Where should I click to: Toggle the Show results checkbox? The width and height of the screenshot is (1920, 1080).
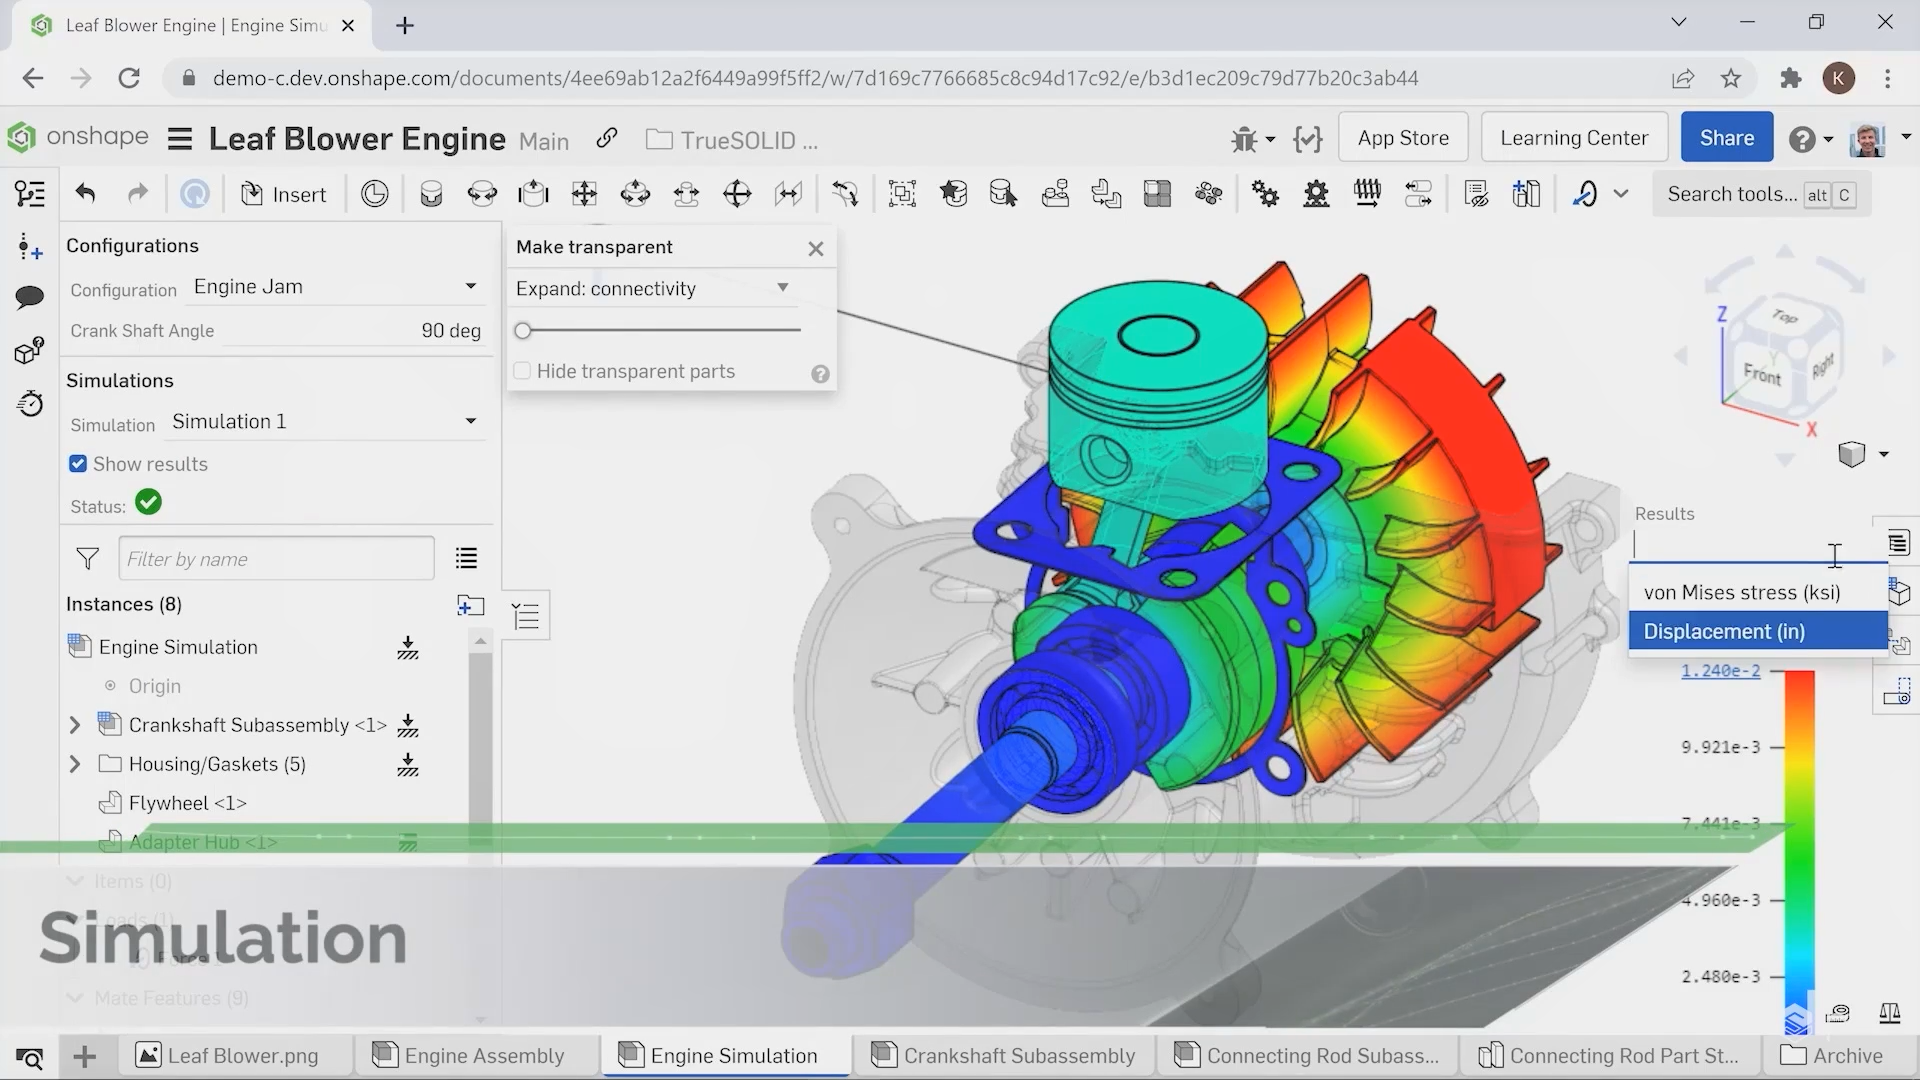pos(78,463)
